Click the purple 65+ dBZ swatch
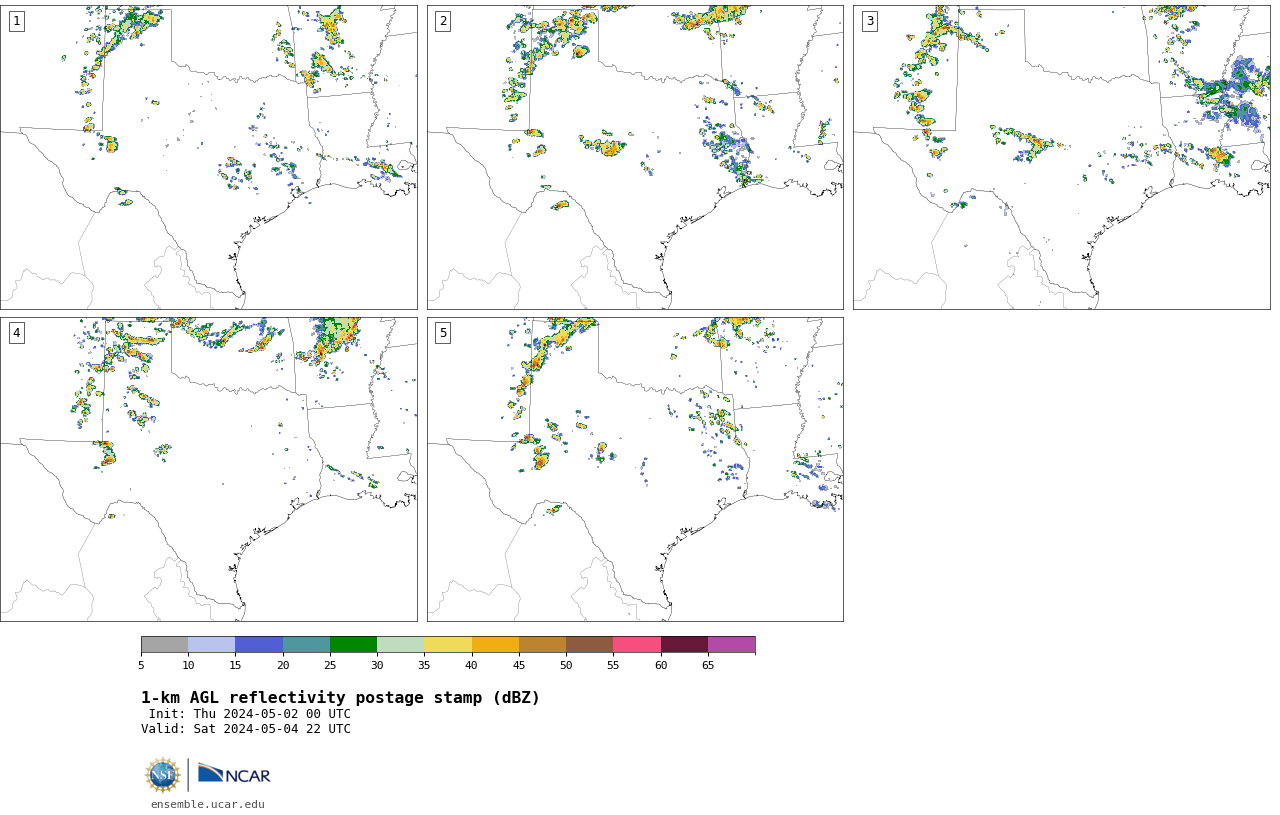This screenshot has height=815, width=1280. [731, 644]
